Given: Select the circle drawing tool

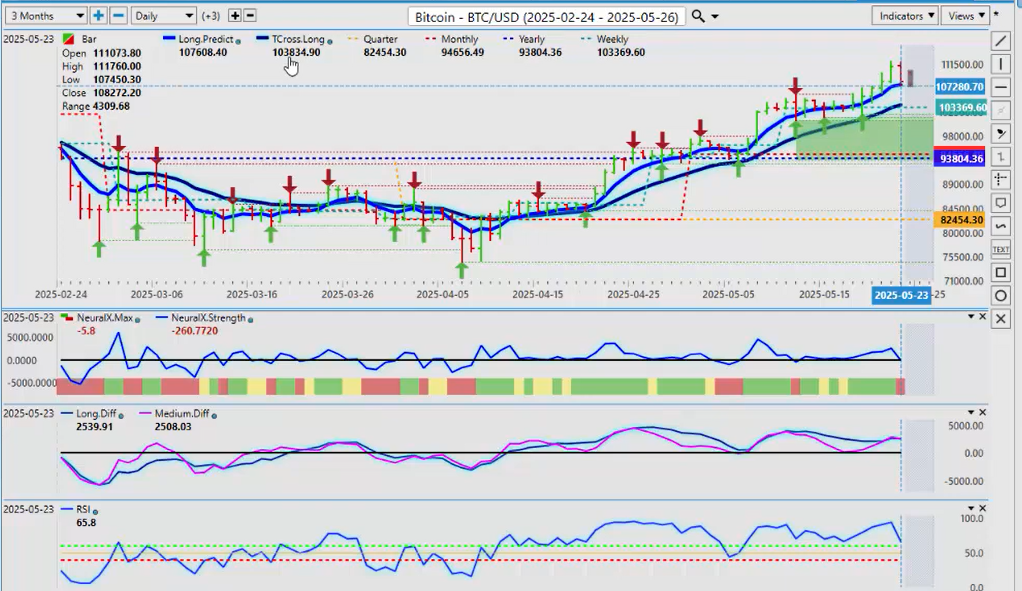Looking at the screenshot, I should click(x=1000, y=296).
